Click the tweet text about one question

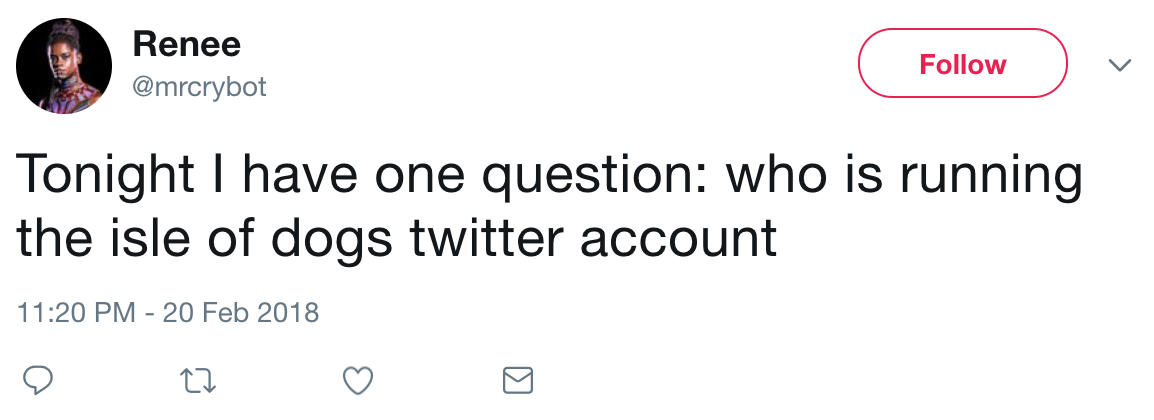[548, 206]
